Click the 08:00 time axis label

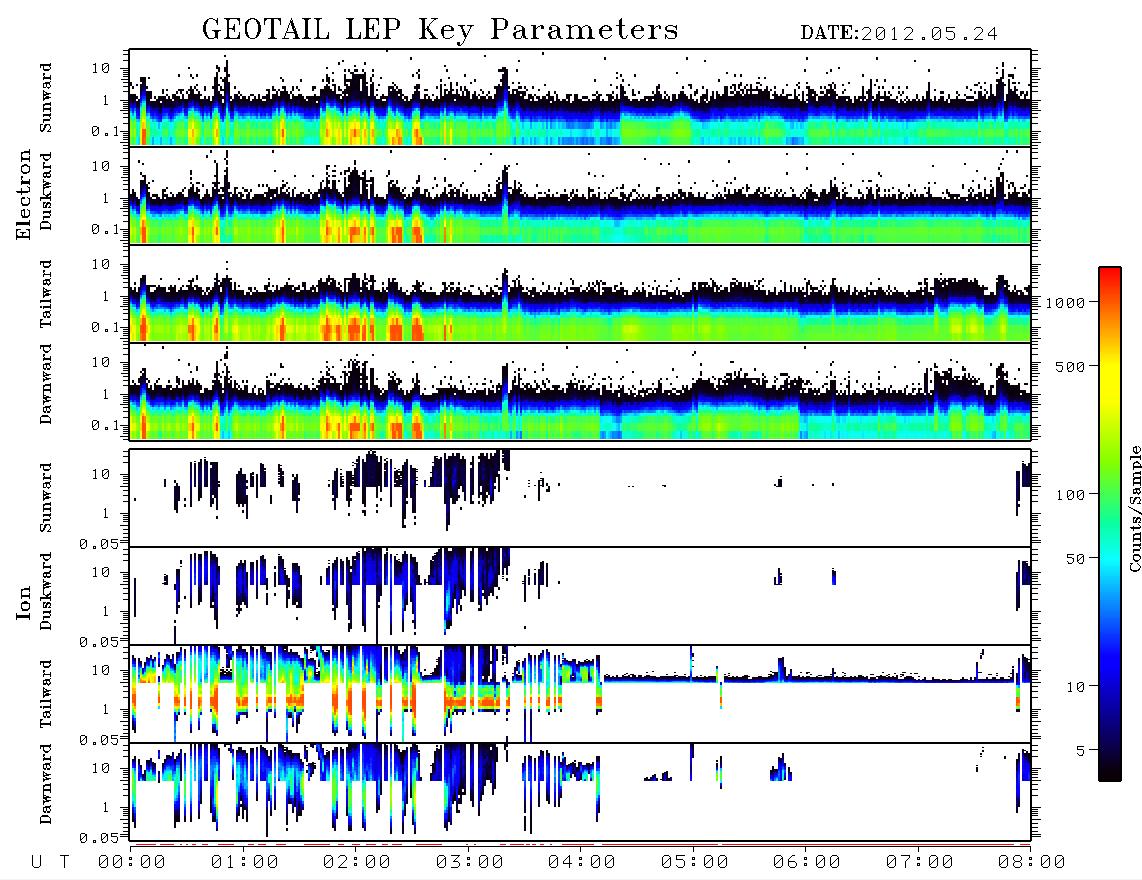point(1032,863)
